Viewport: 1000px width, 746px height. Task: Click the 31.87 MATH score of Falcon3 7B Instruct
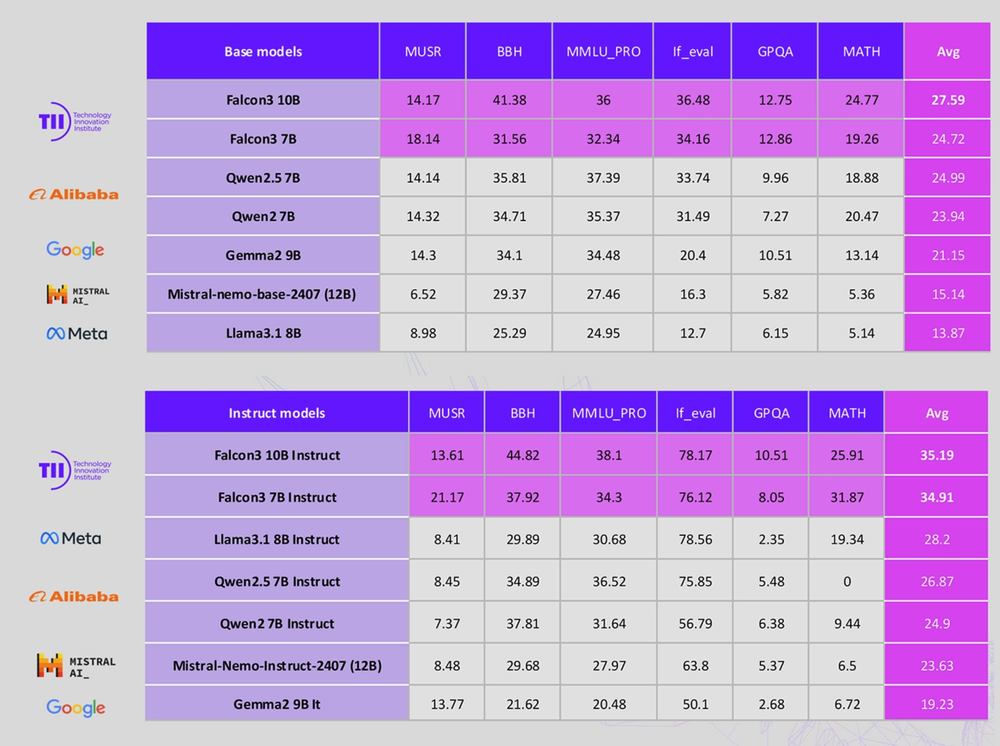(x=847, y=497)
